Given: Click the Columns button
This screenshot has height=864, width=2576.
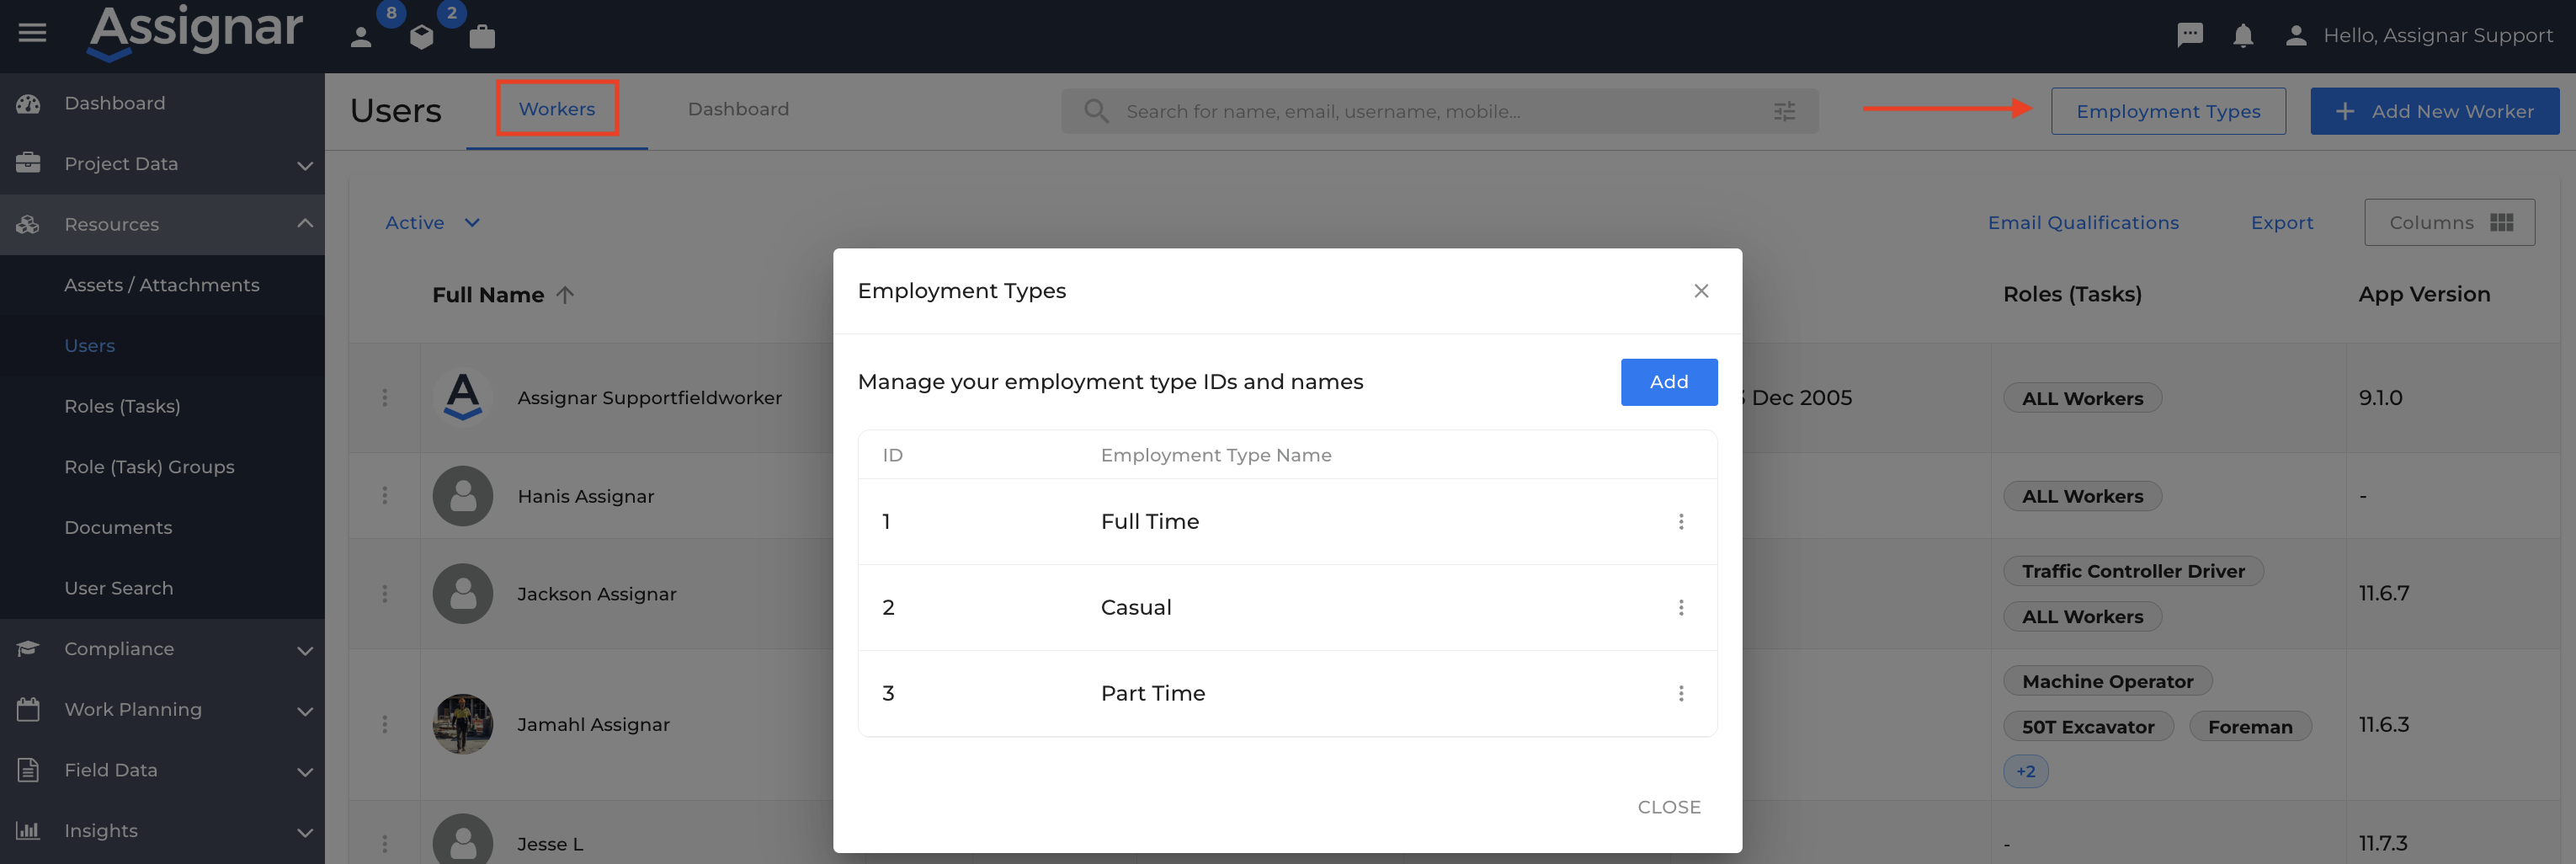Looking at the screenshot, I should click(2449, 222).
